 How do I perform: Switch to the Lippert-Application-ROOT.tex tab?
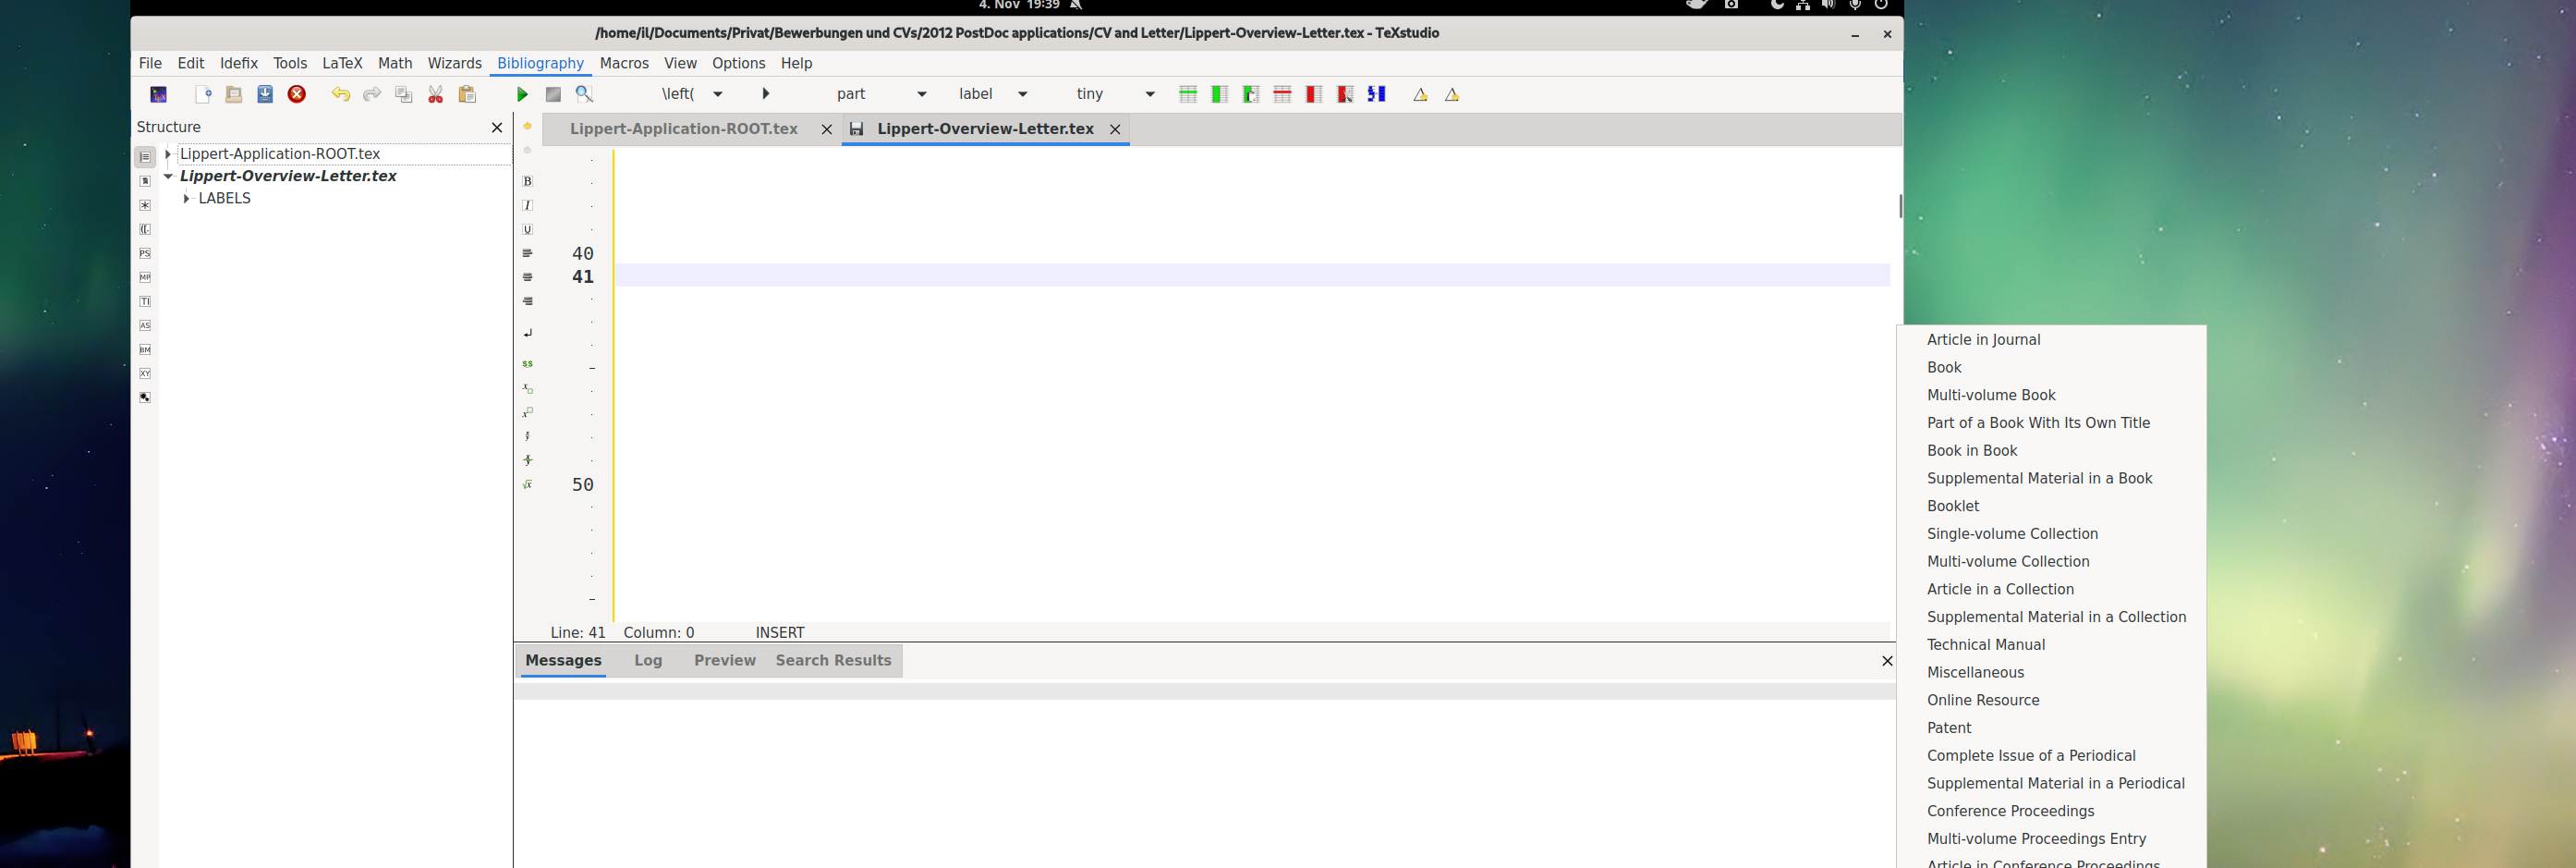683,128
